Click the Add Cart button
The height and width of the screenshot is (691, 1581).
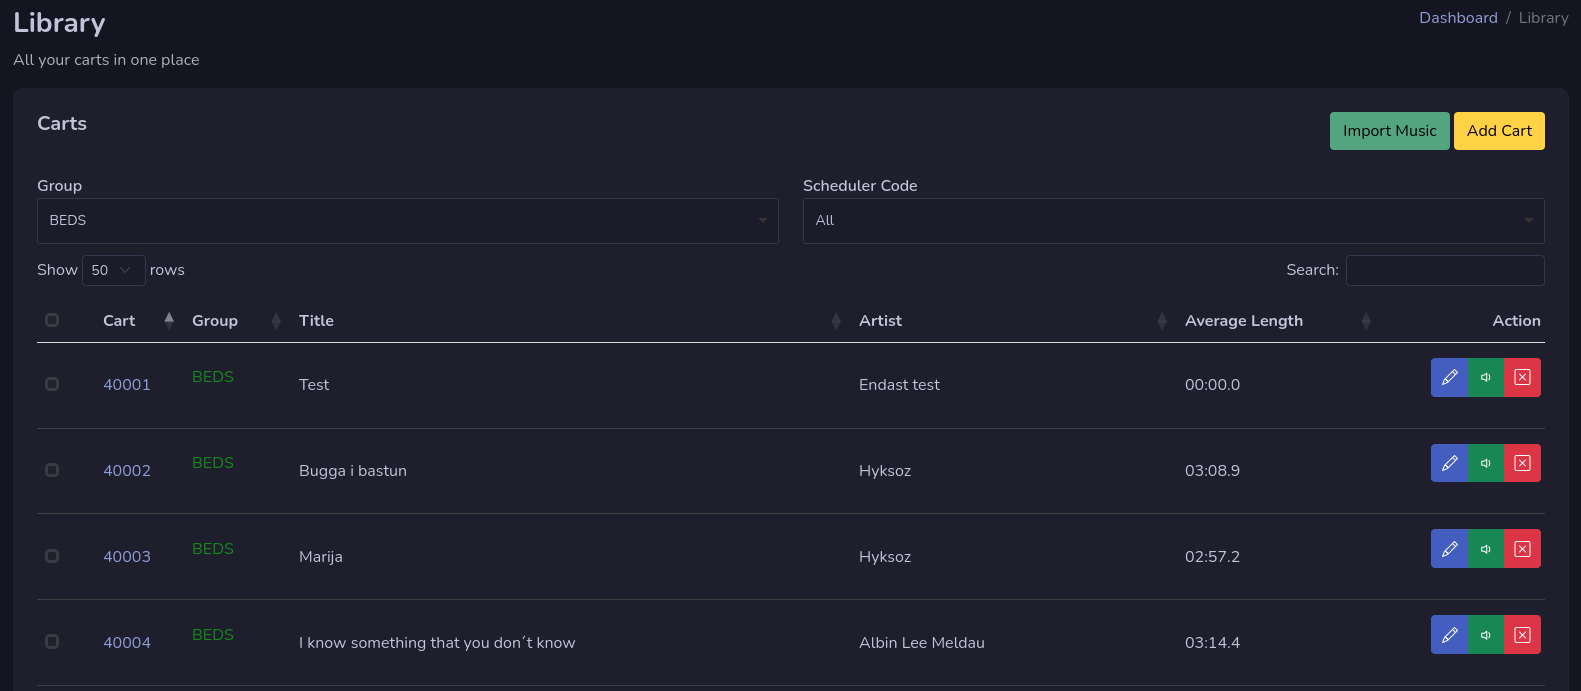[x=1499, y=131]
